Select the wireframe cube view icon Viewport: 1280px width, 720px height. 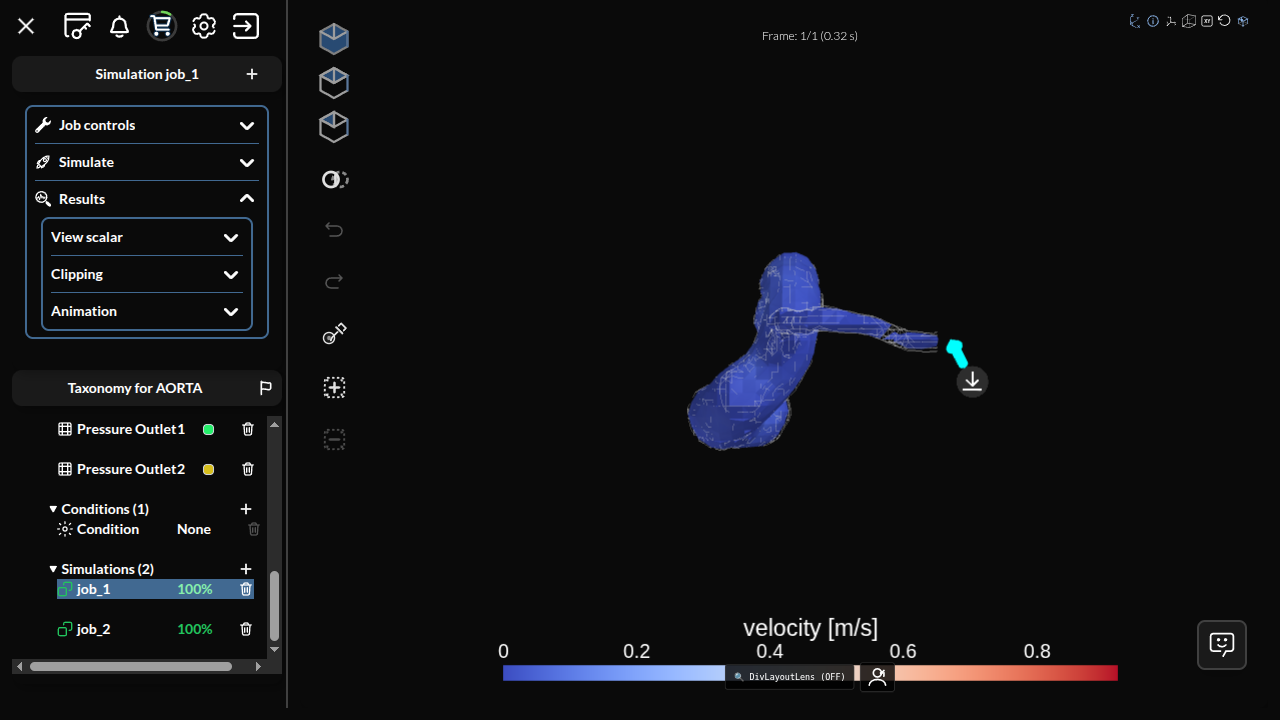334,126
